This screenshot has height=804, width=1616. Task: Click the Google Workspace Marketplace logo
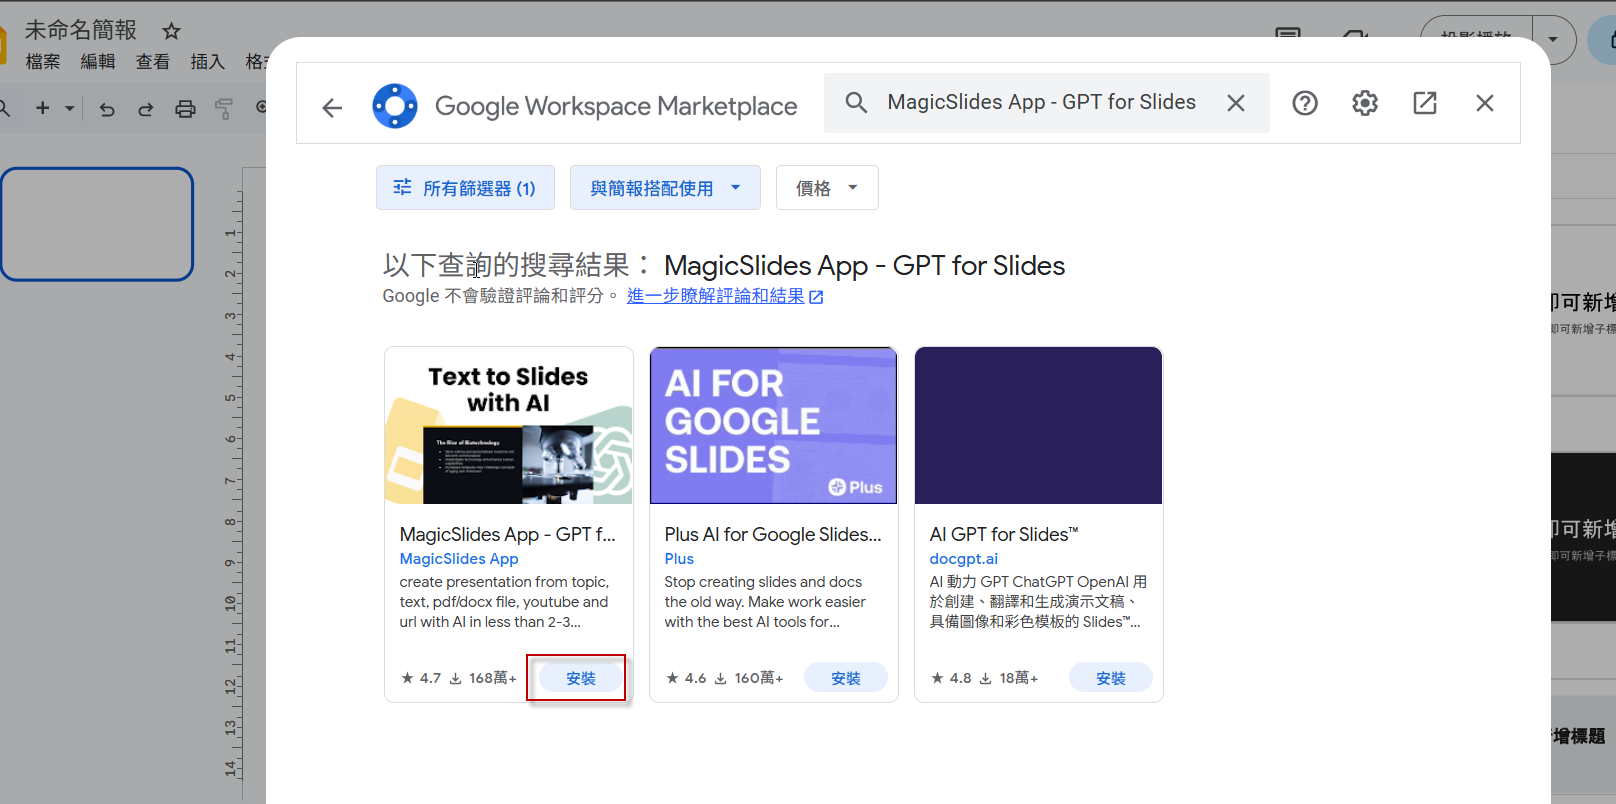[x=395, y=106]
